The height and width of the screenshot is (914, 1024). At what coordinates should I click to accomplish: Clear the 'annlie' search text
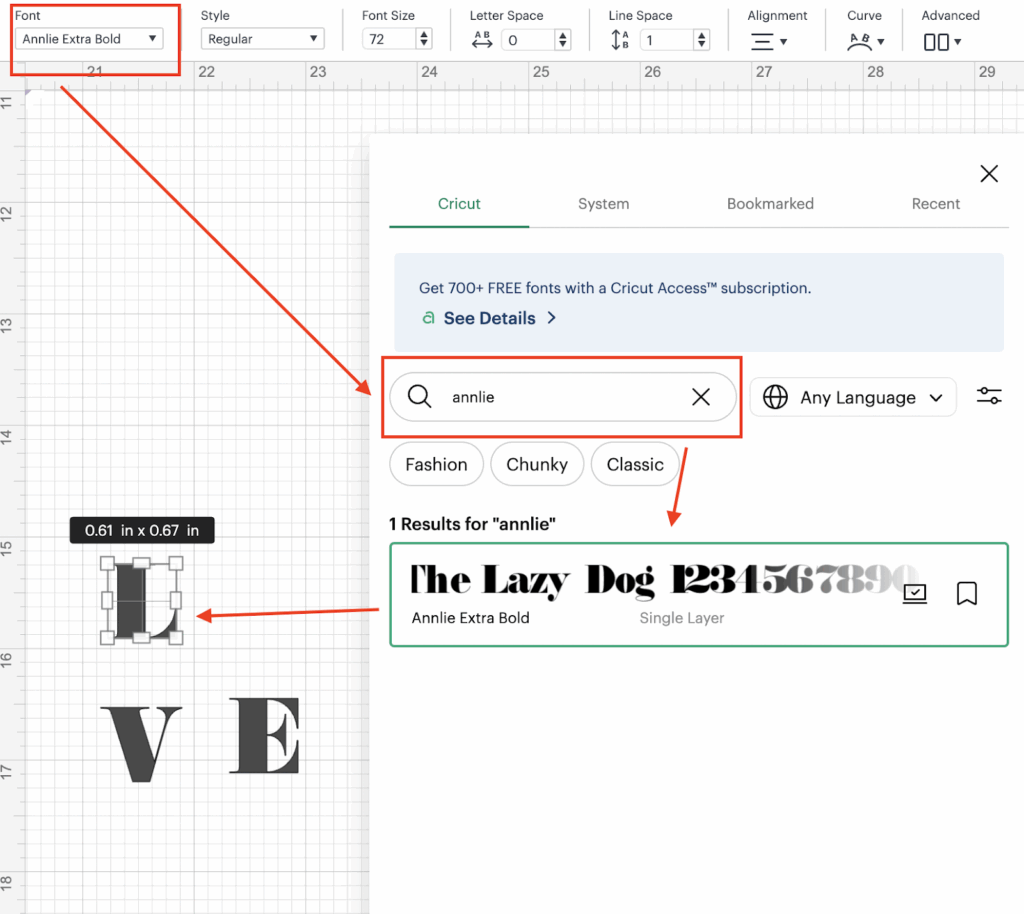[701, 397]
